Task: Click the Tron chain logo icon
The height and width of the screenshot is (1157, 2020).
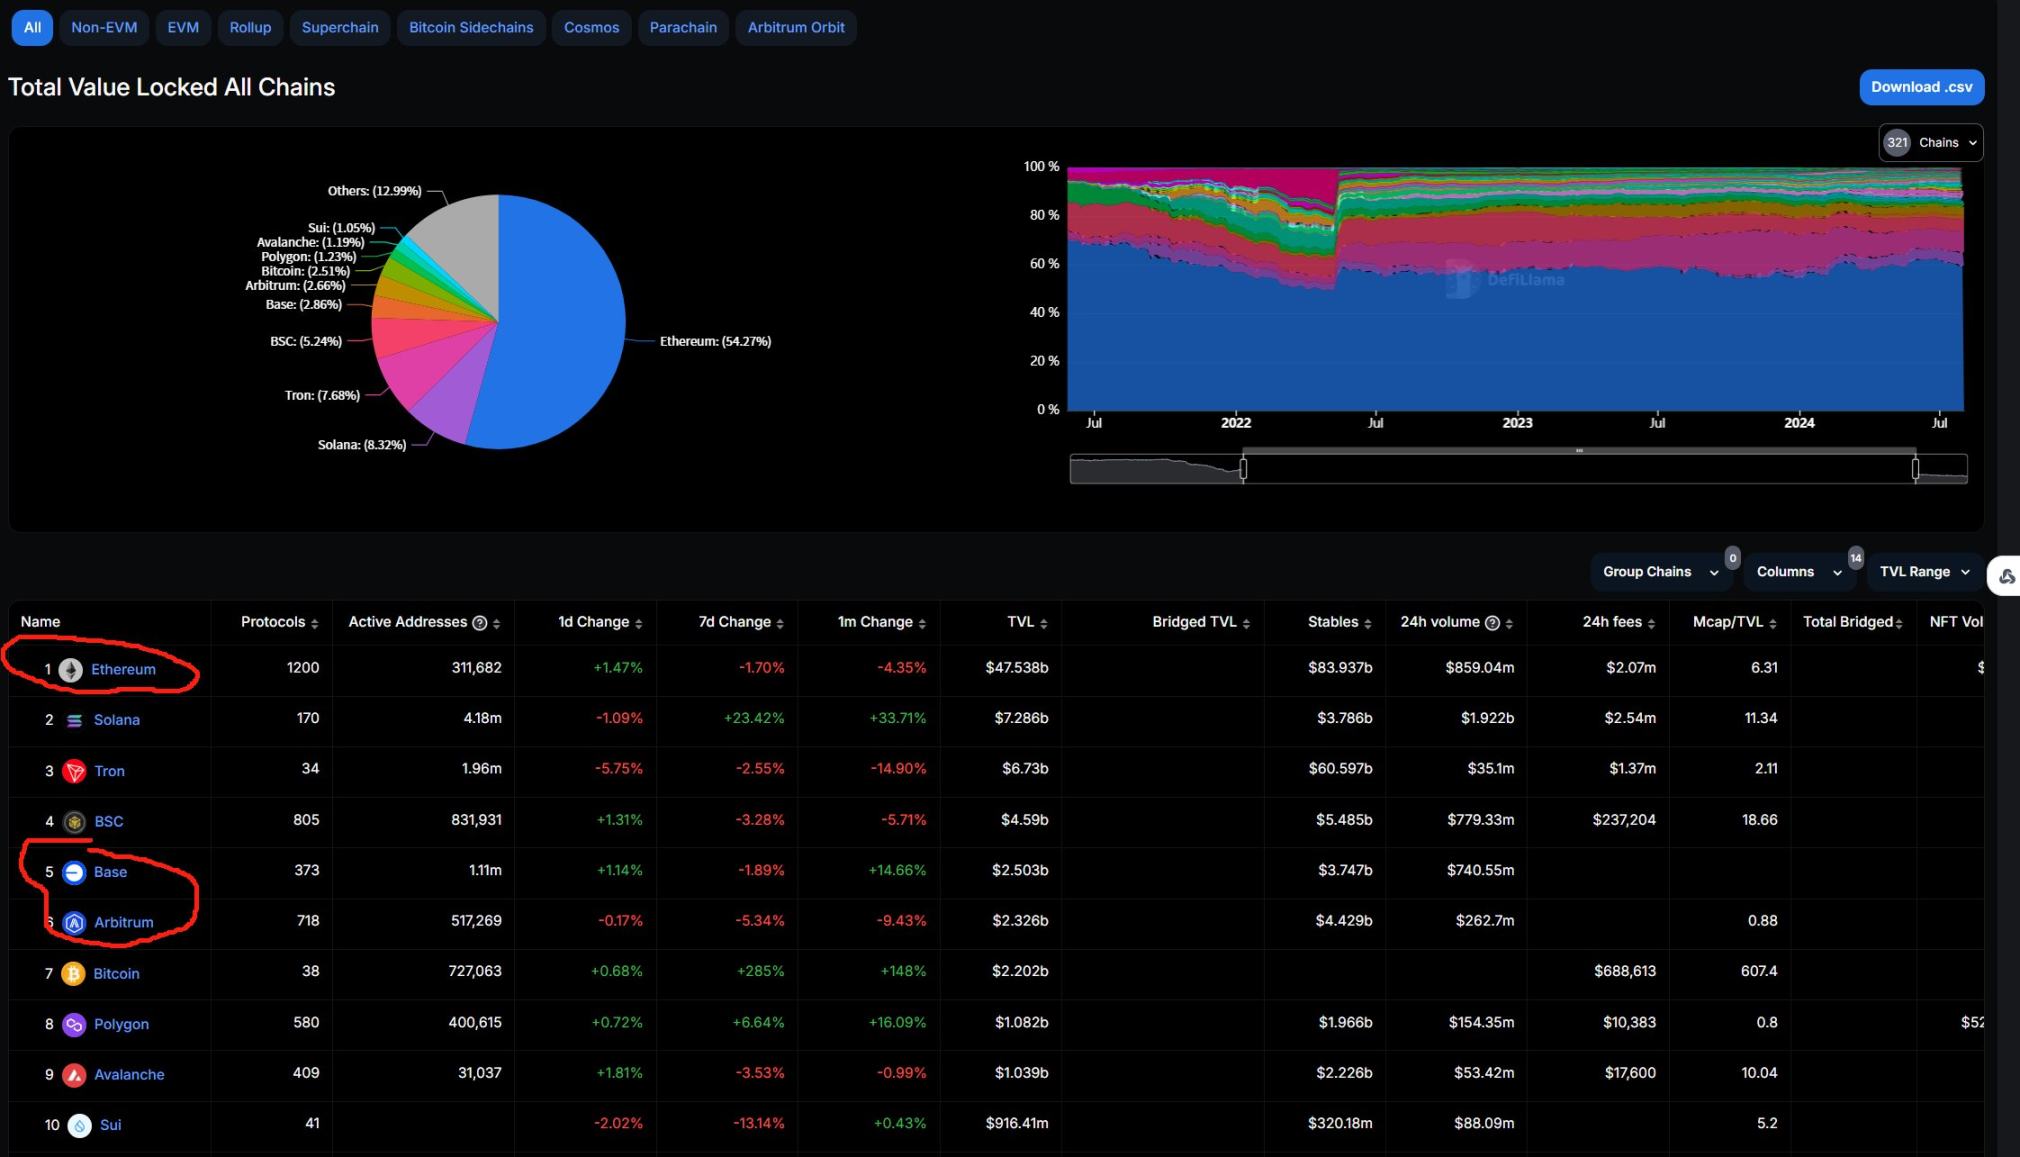Action: click(74, 771)
